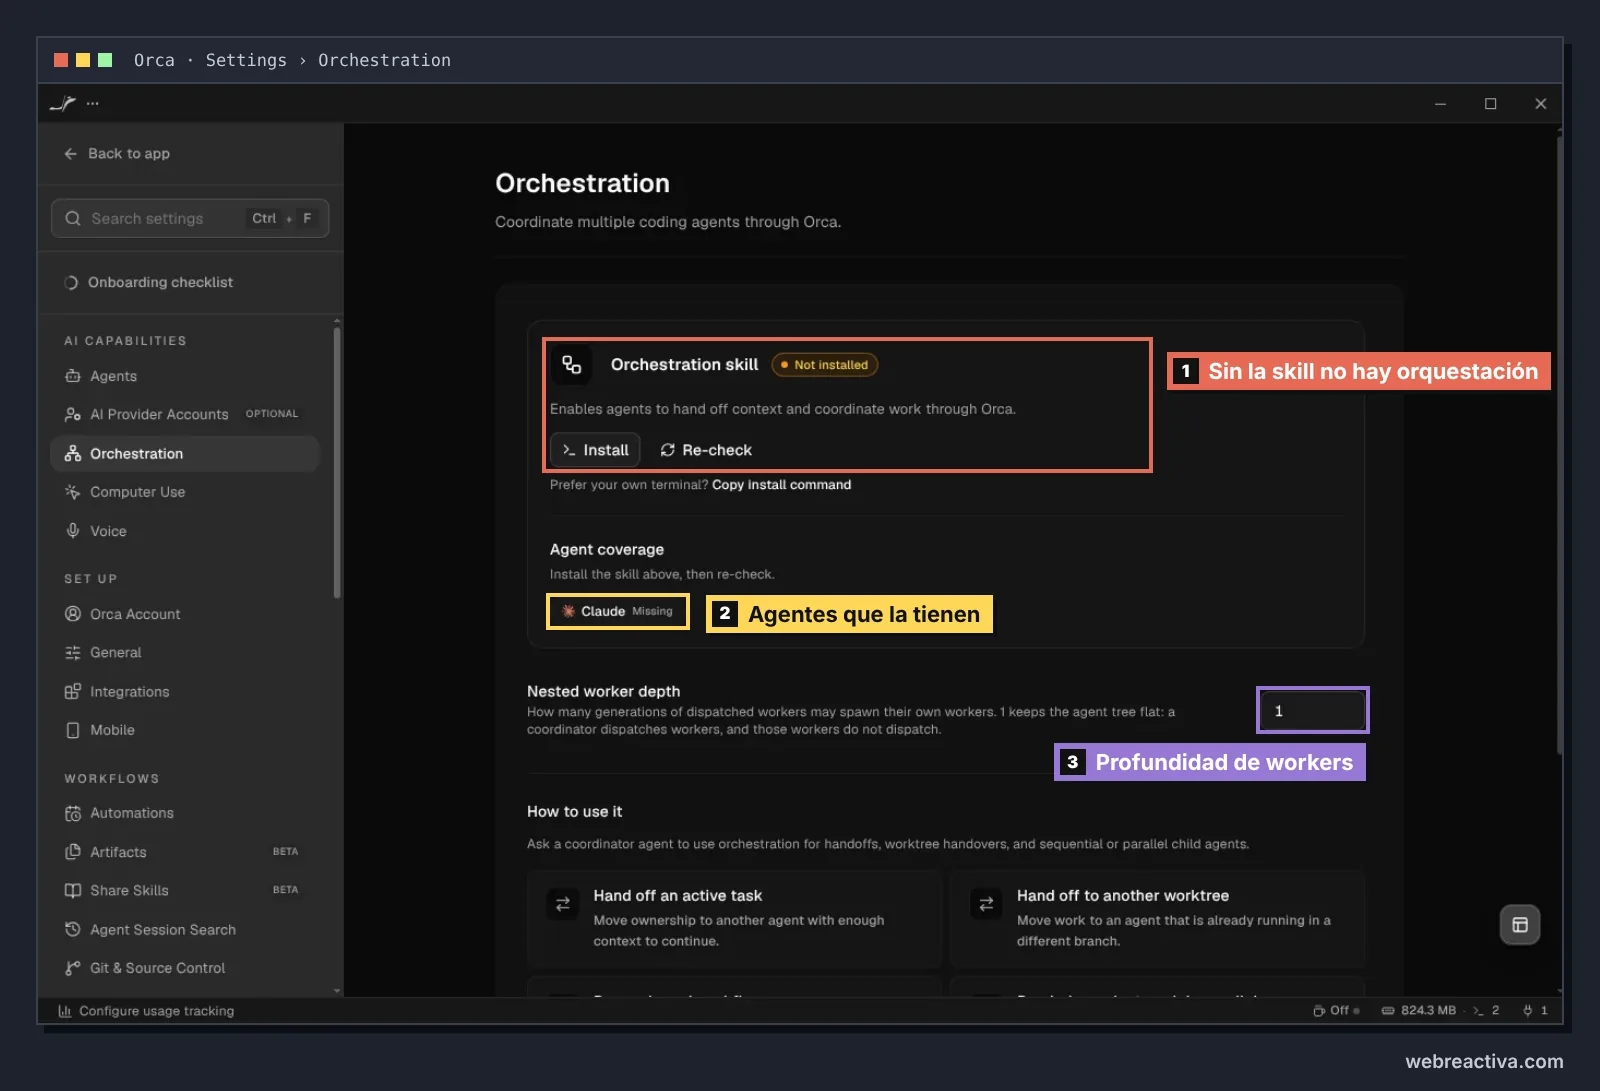Select Orchestration in the sidebar

pyautogui.click(x=185, y=454)
